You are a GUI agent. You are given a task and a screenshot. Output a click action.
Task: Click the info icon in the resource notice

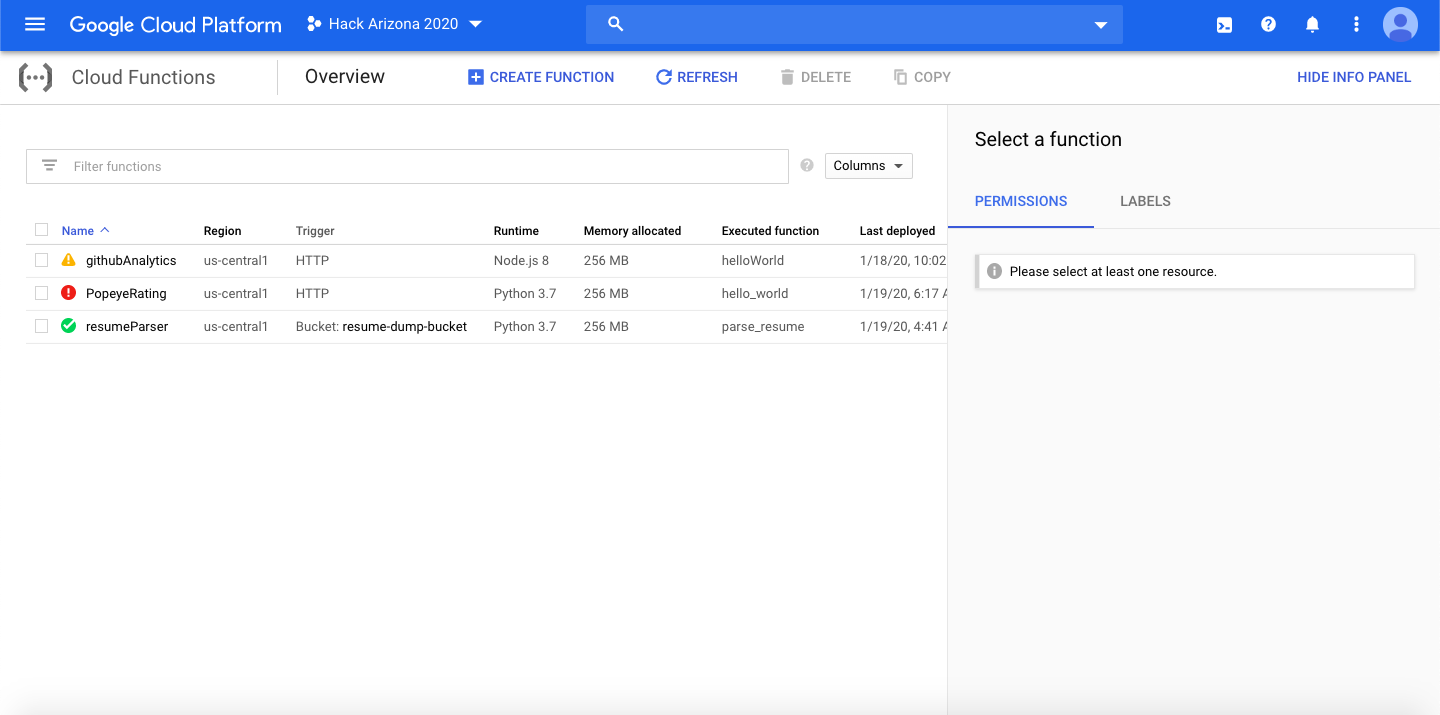994,271
